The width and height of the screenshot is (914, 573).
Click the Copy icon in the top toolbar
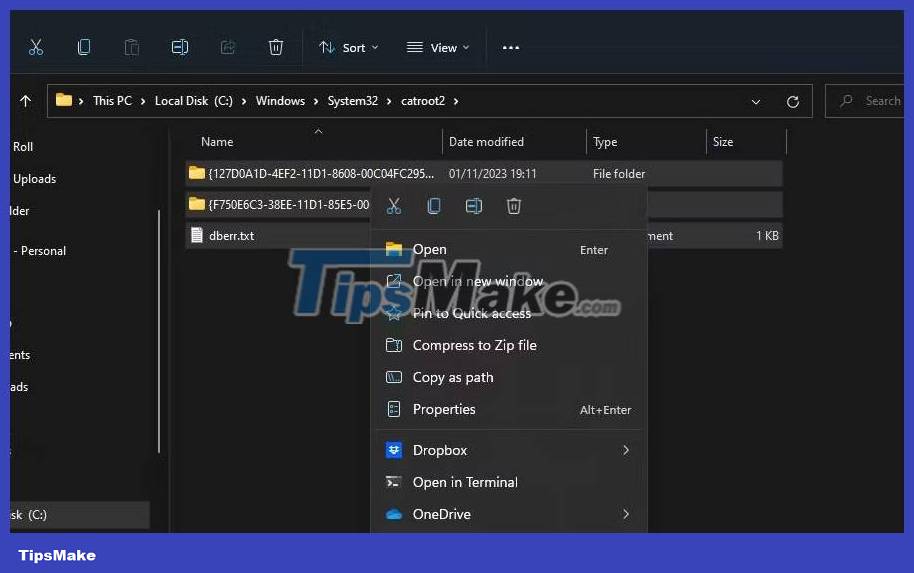tap(84, 47)
